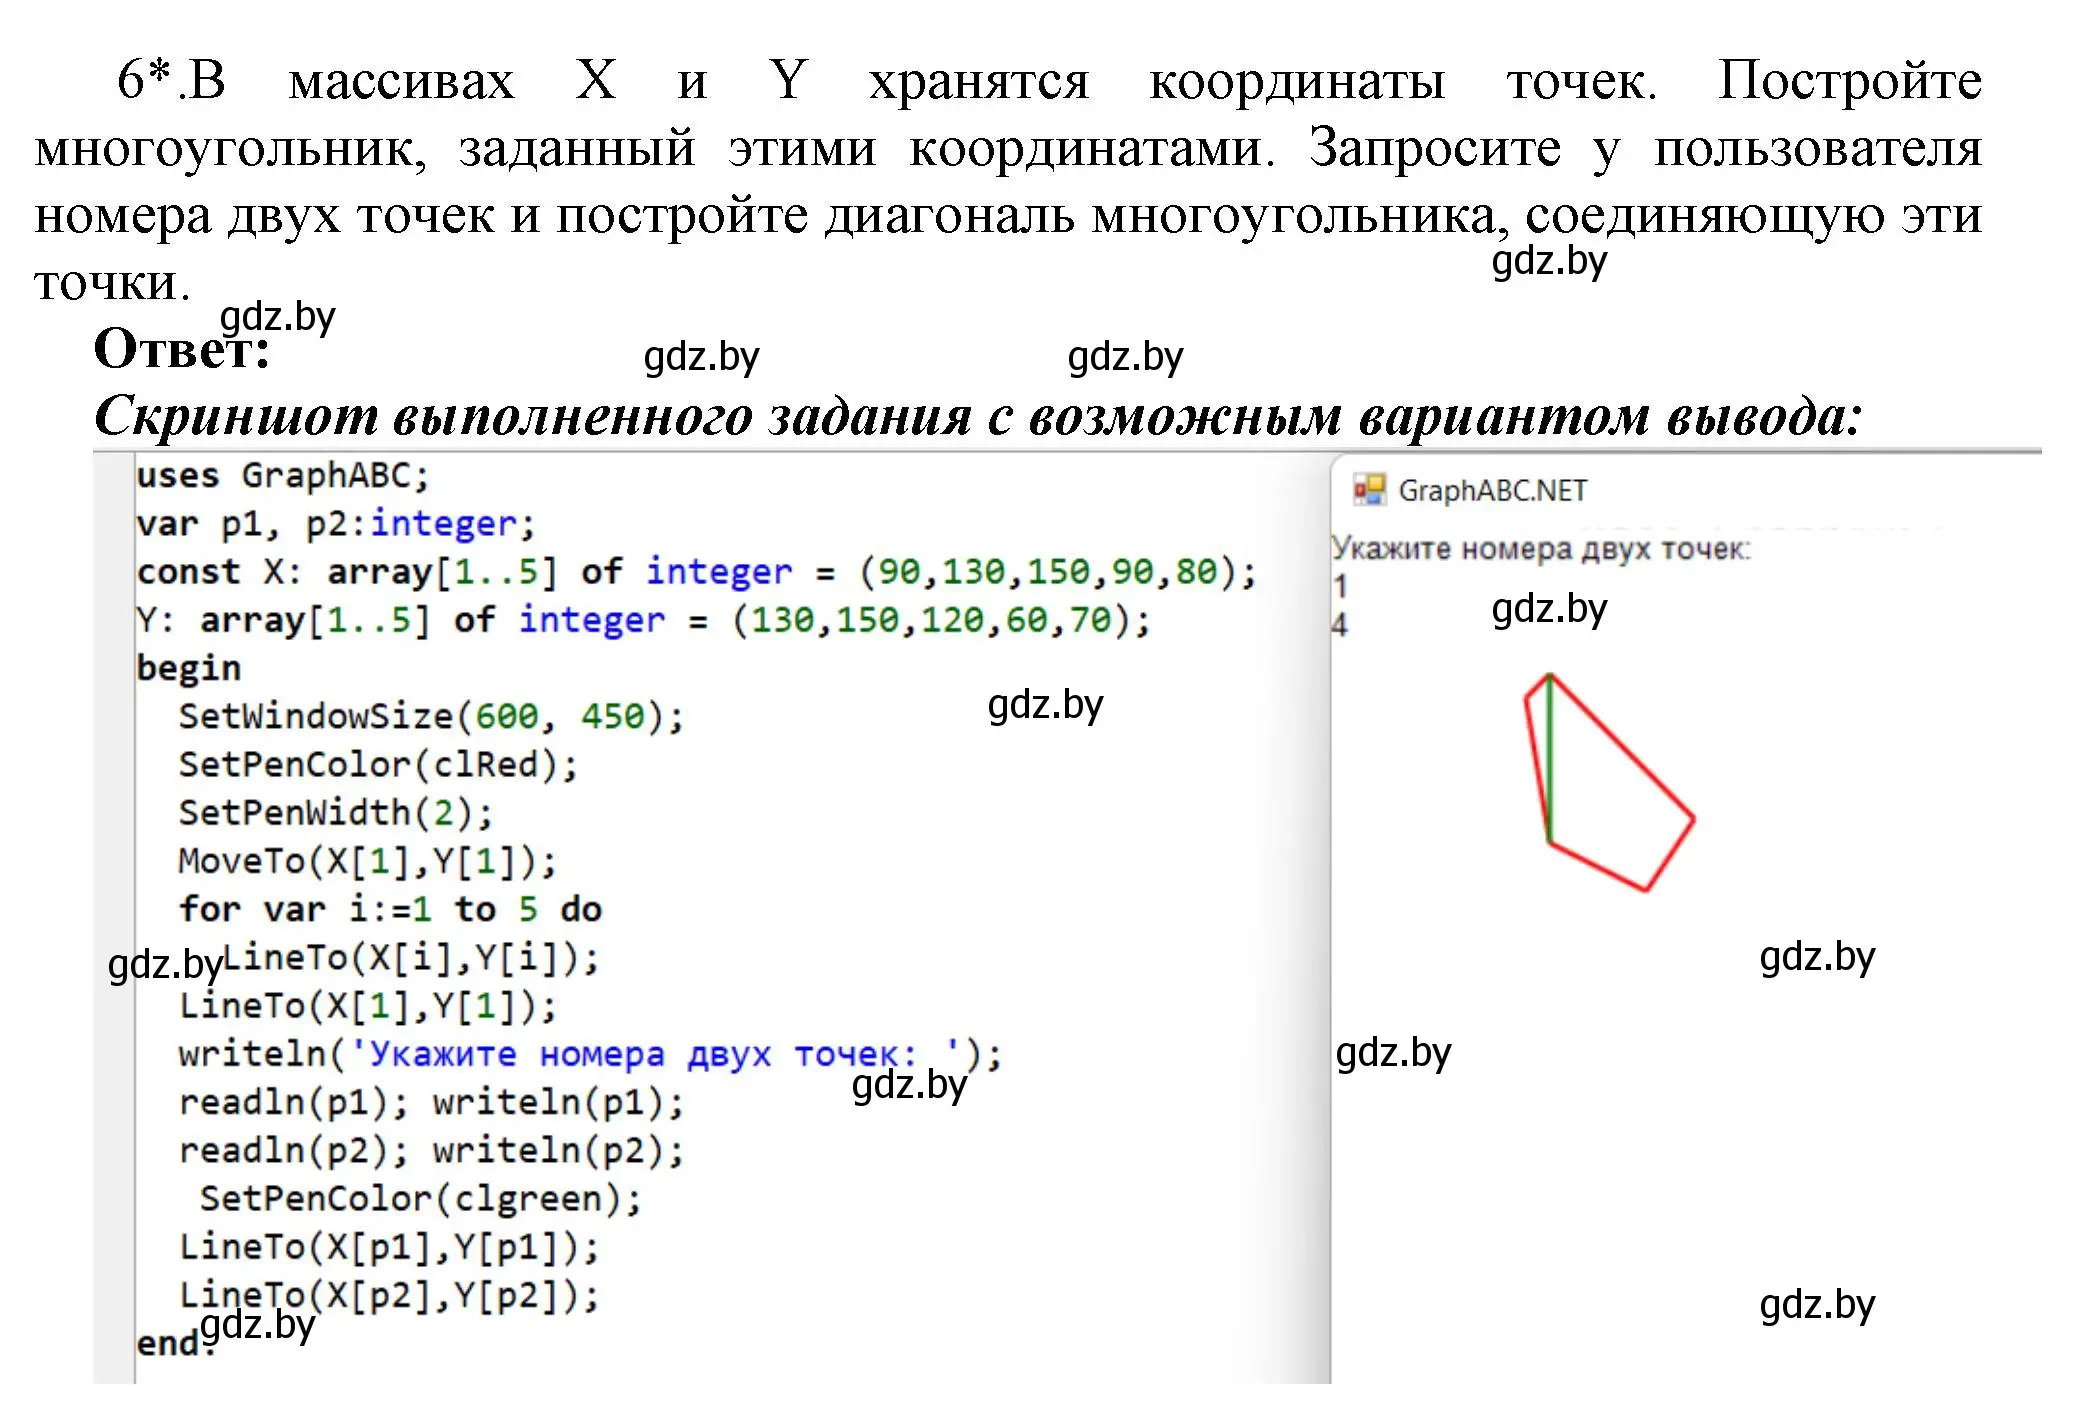Click the 'var p1, p2:integer;' line
2092x1422 pixels.
[336, 524]
